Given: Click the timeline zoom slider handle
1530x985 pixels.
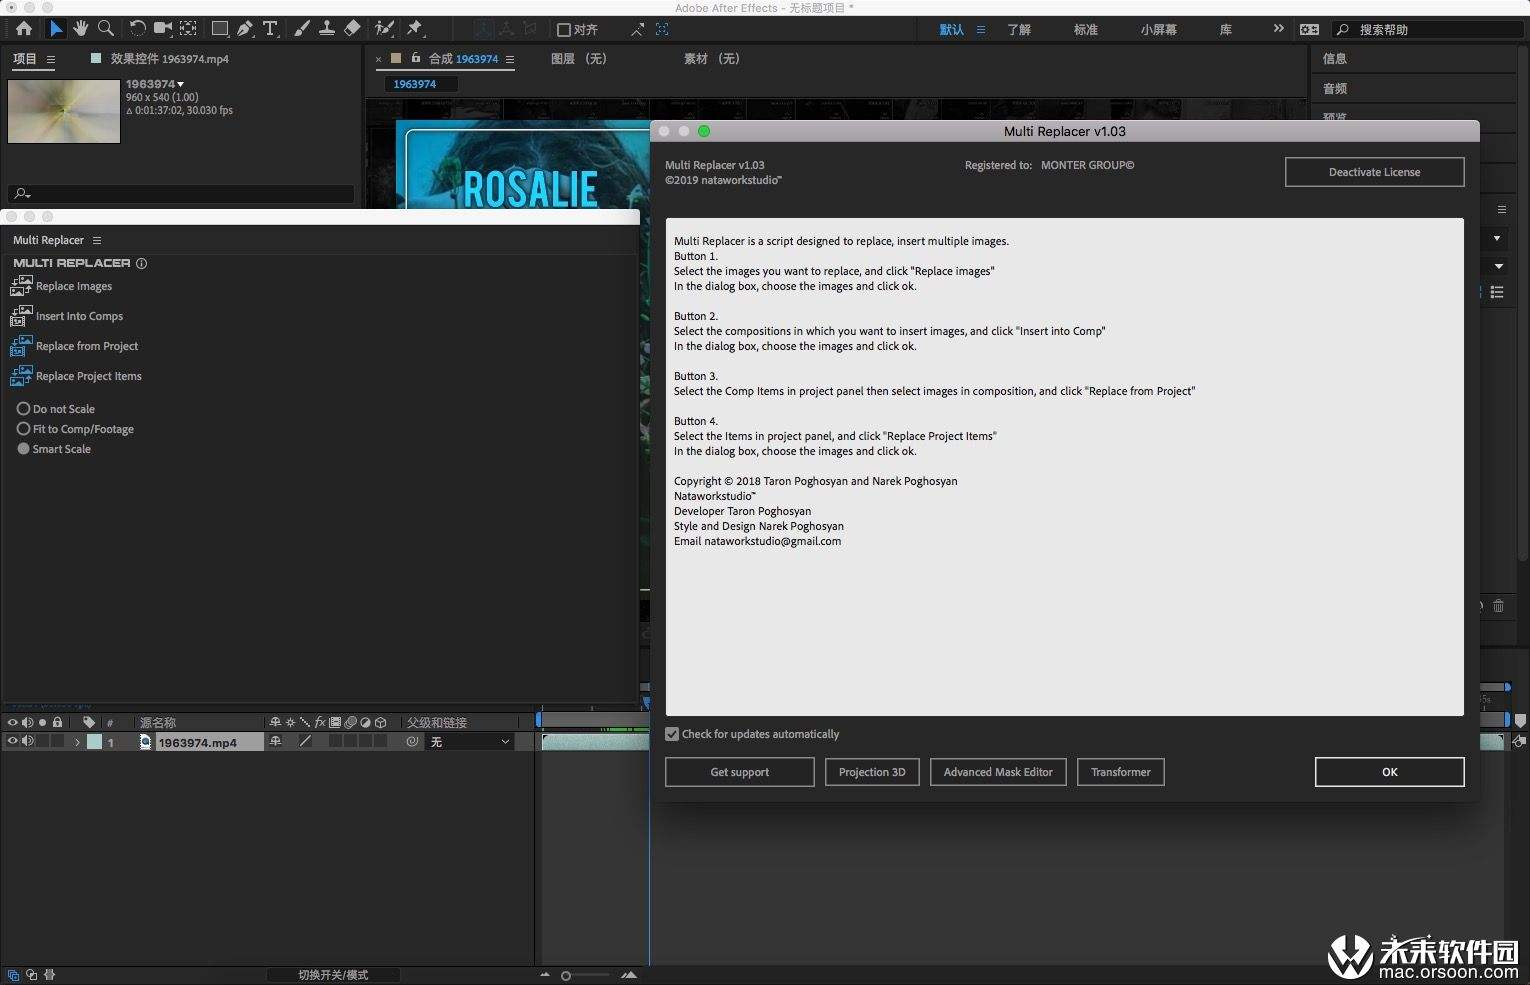Looking at the screenshot, I should click(566, 975).
